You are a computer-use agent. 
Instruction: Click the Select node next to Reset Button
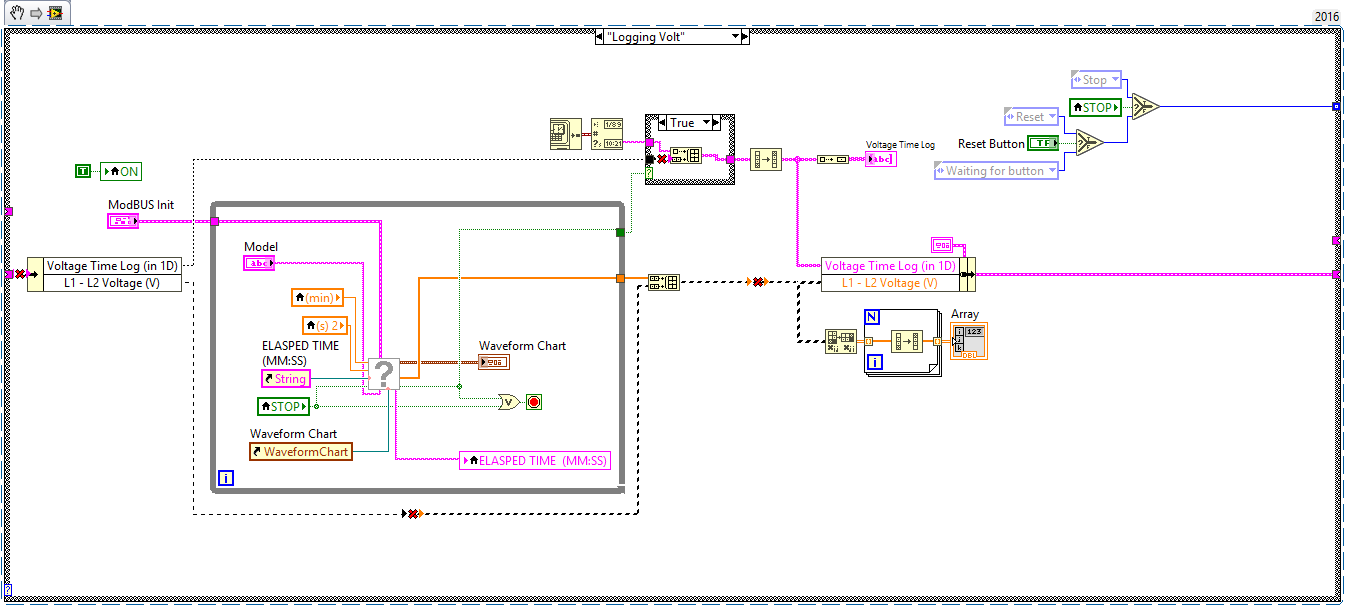tap(1089, 144)
